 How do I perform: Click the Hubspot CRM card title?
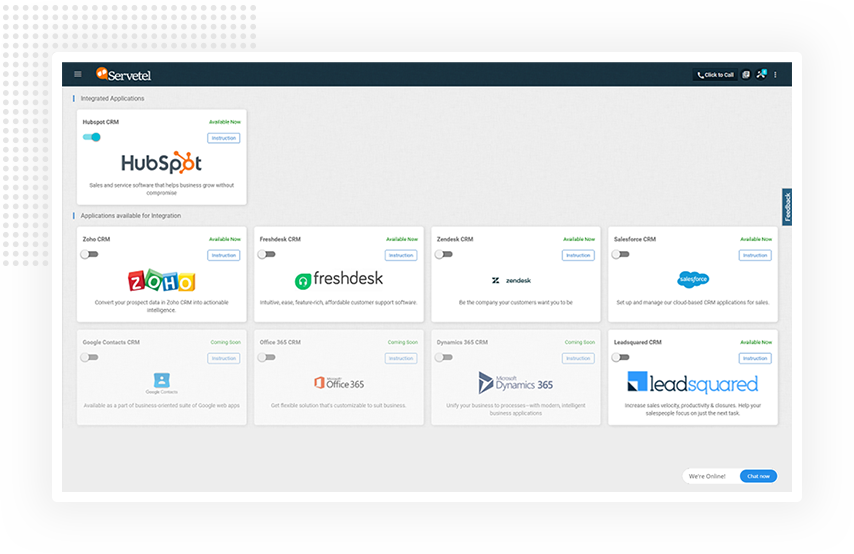tap(101, 122)
